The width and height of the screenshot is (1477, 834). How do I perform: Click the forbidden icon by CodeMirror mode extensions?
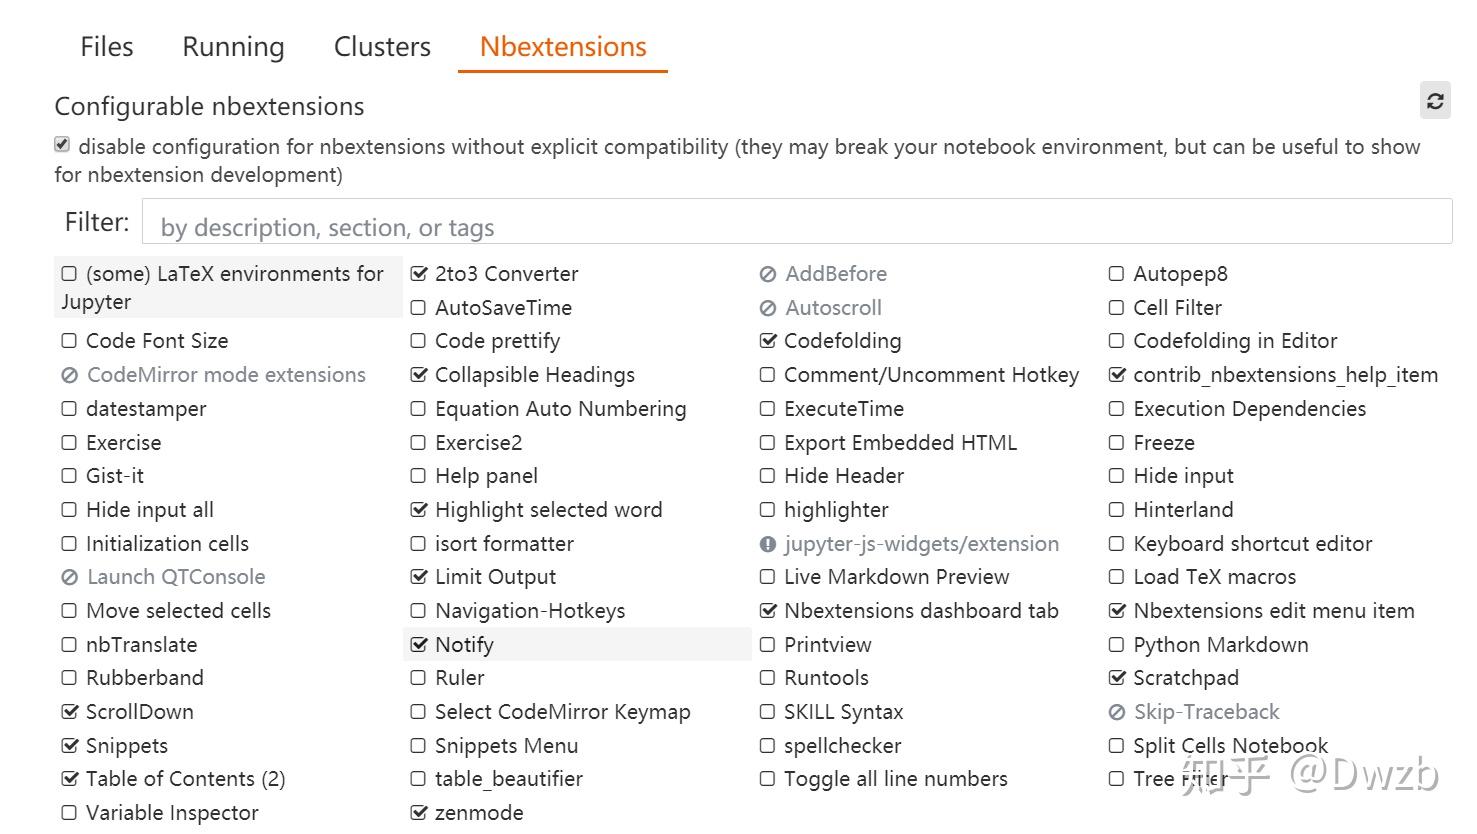tap(70, 375)
